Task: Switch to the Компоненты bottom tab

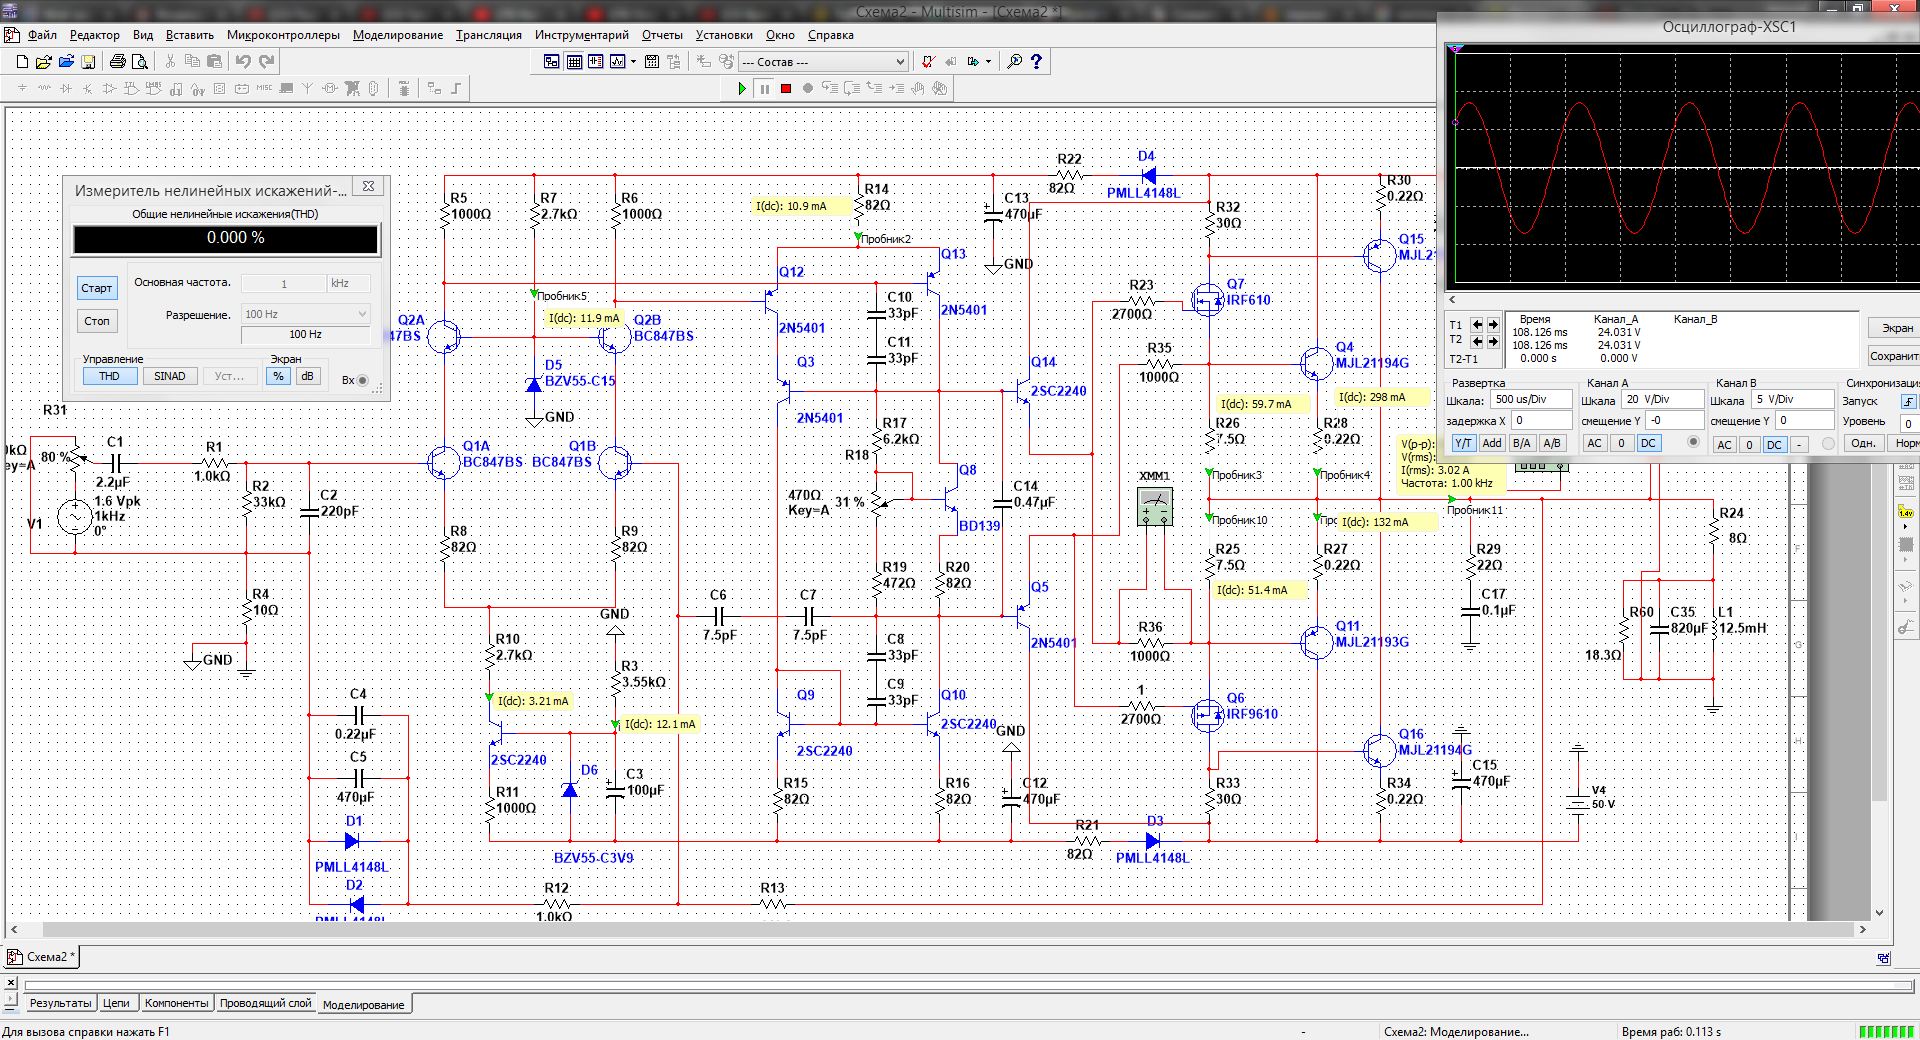Action: pyautogui.click(x=176, y=1003)
